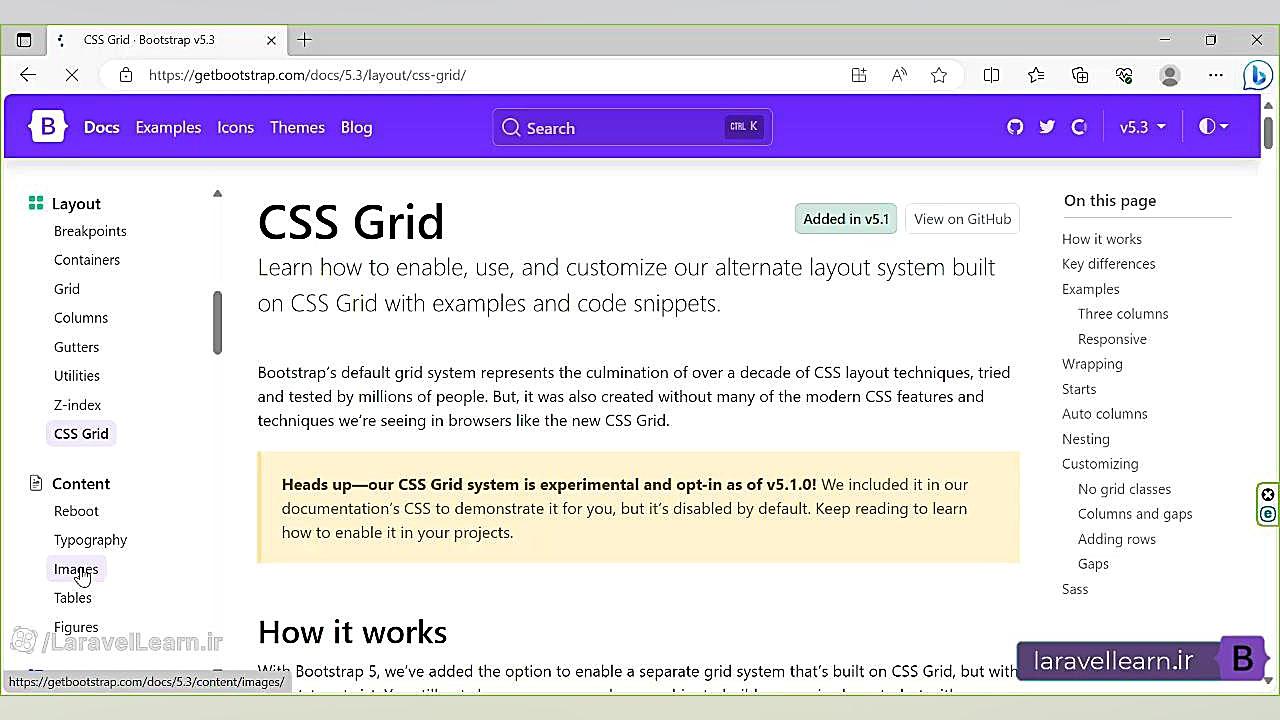
Task: Jump to Customizing section
Action: [x=1100, y=464]
